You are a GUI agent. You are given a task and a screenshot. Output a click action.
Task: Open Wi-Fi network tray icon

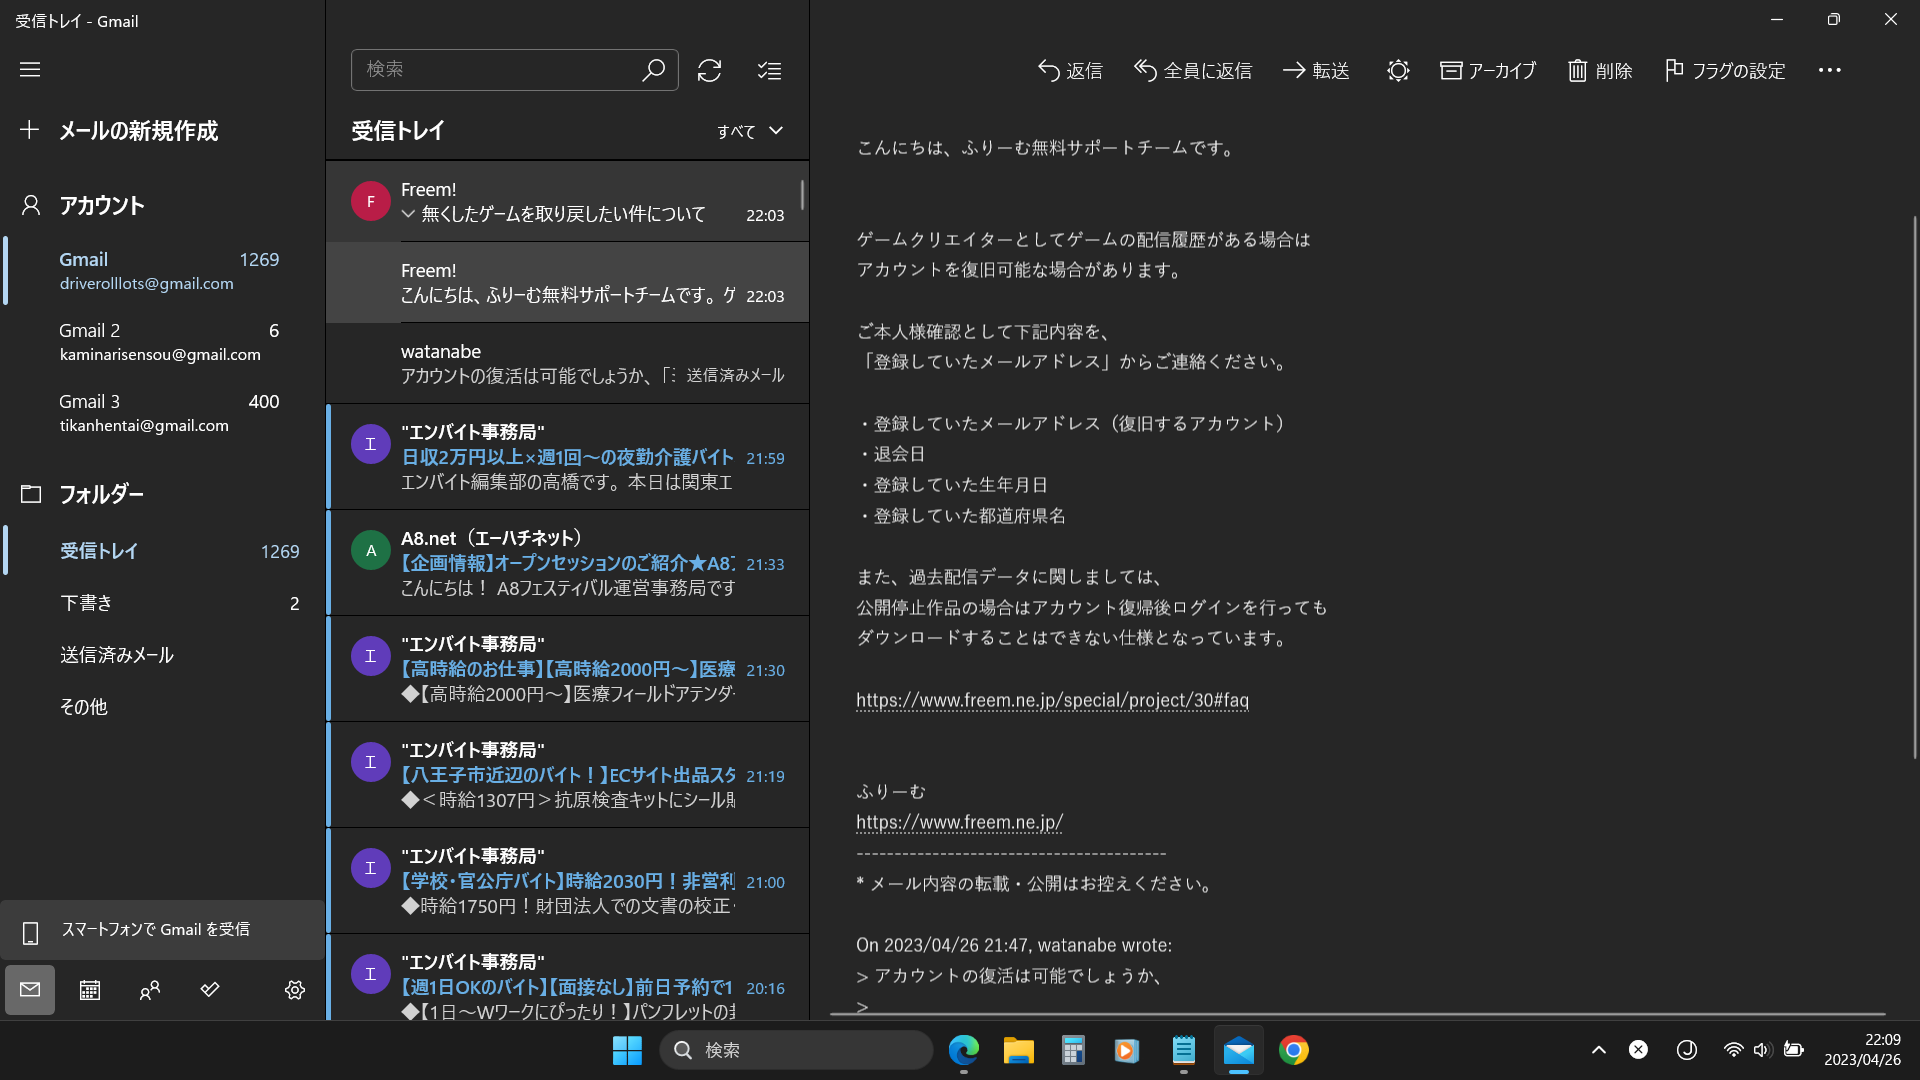(1733, 1050)
